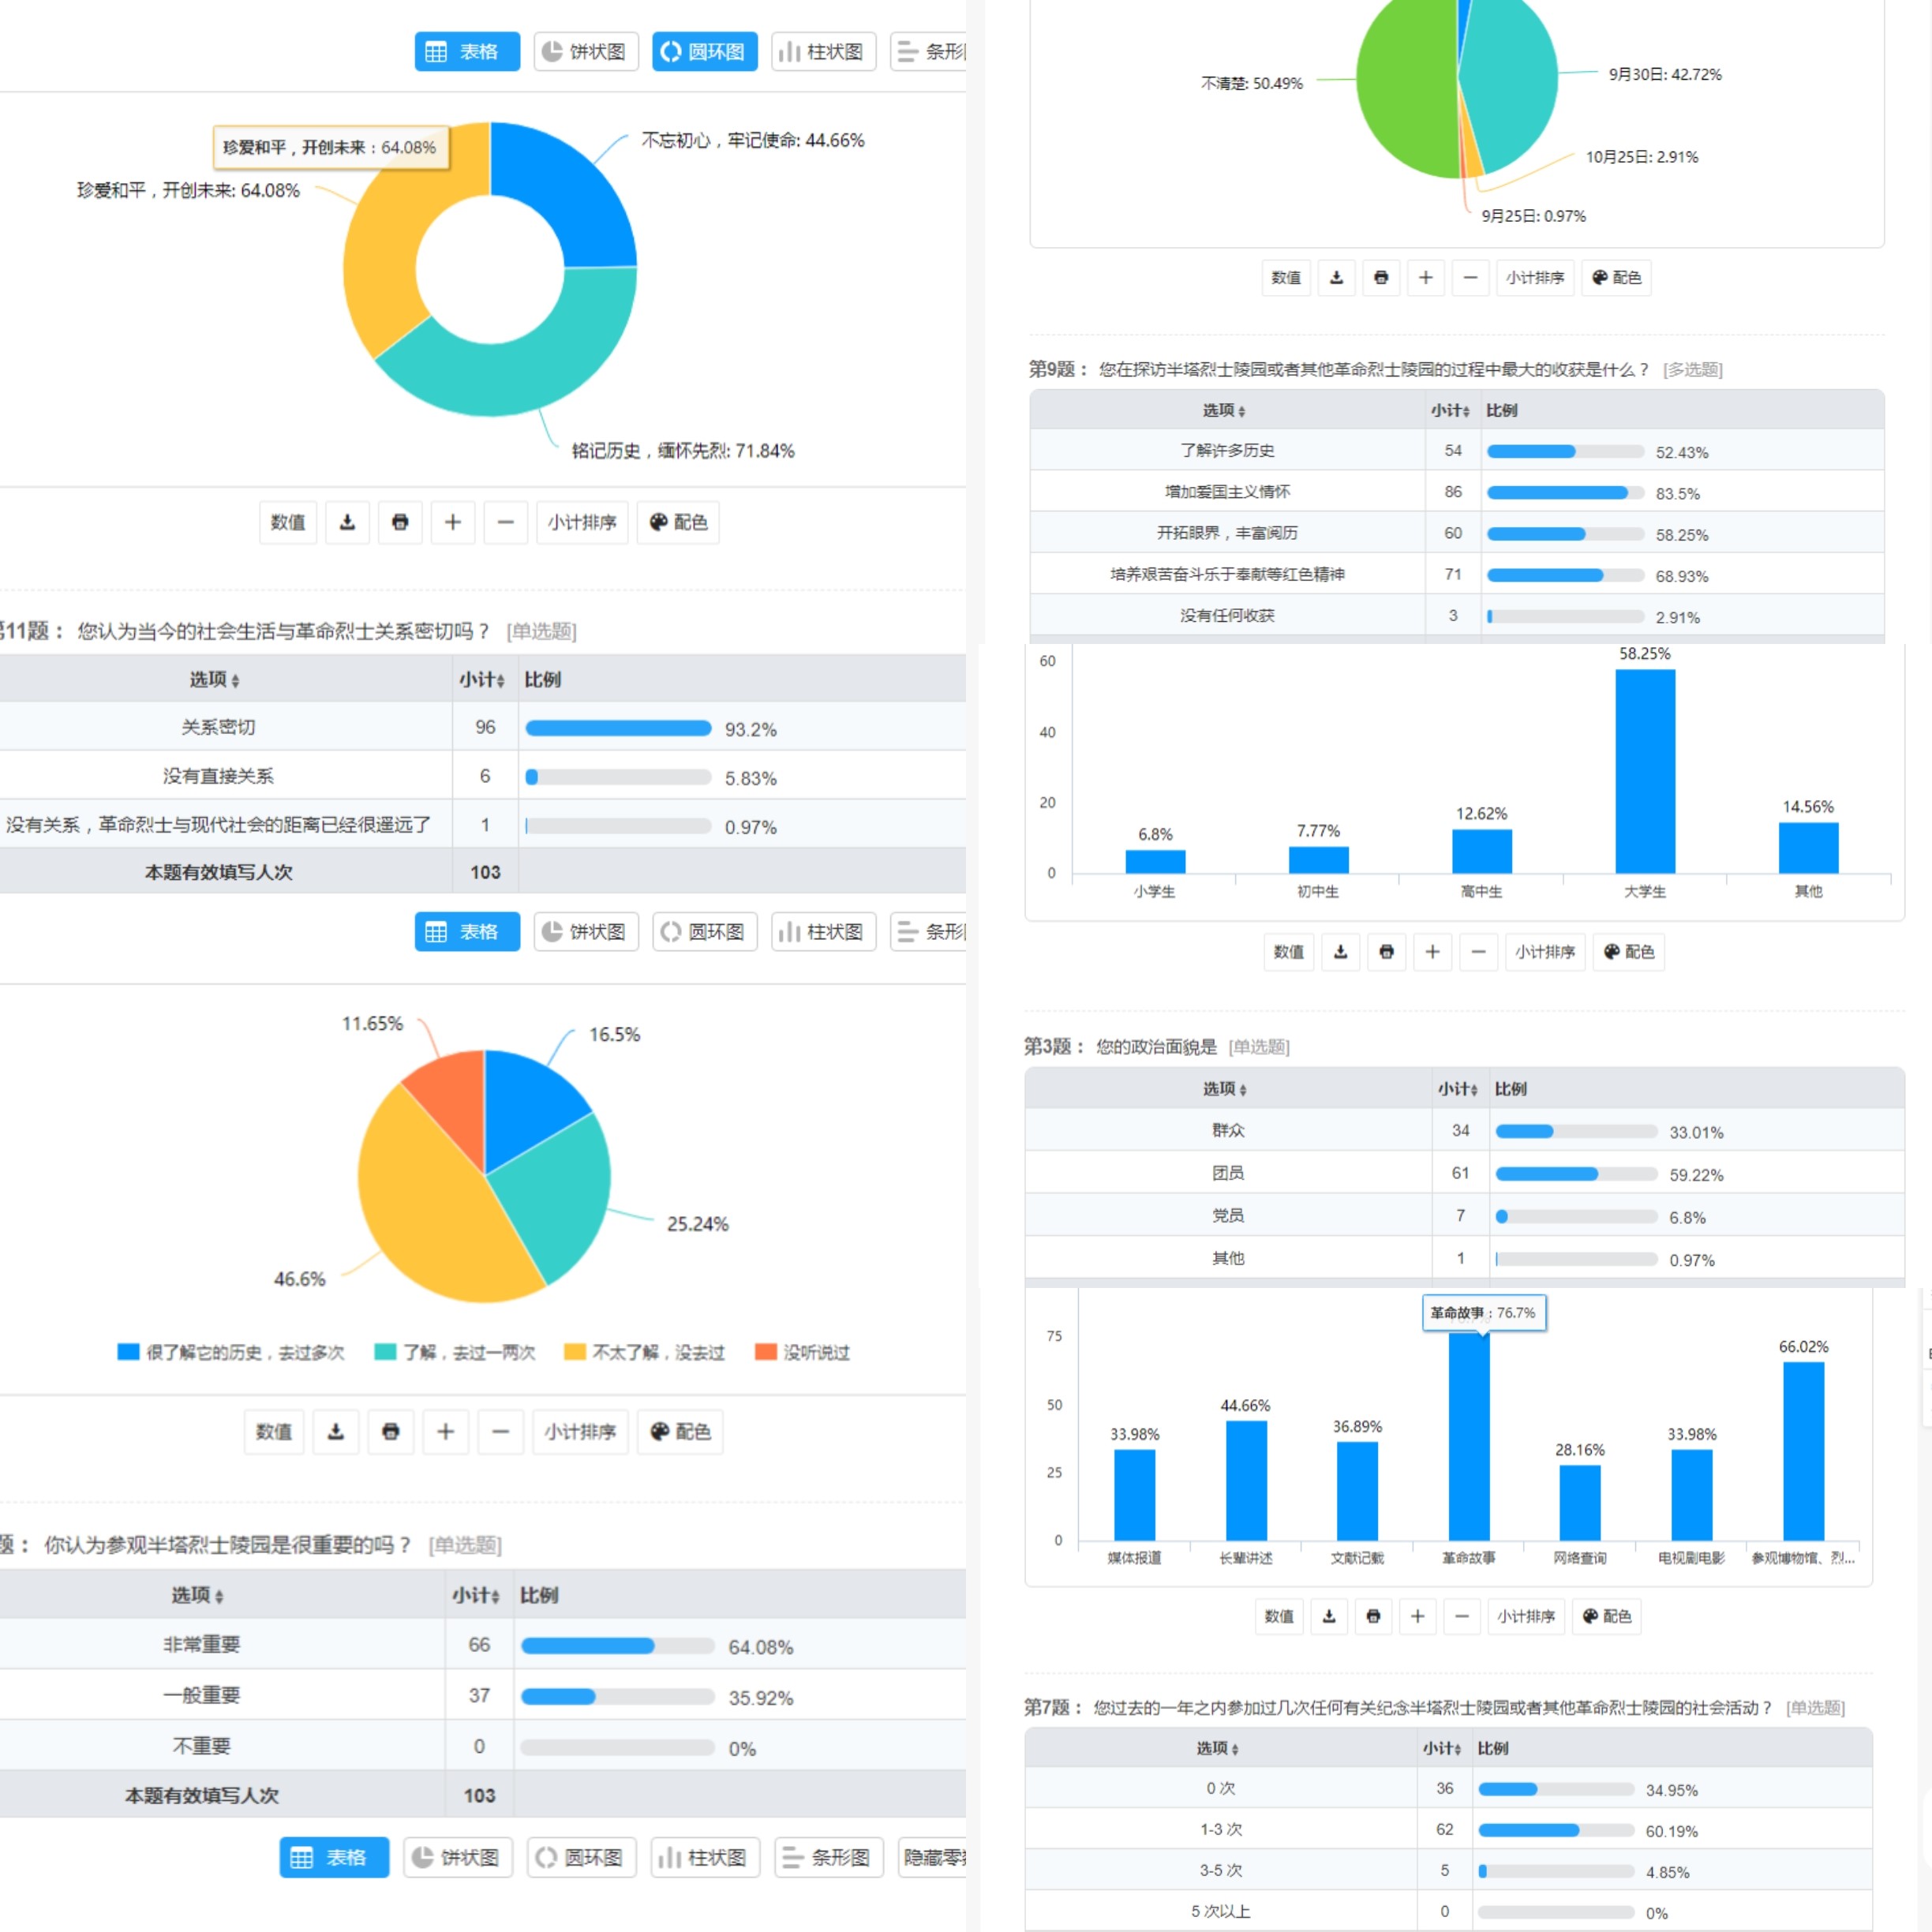Select 表格 tab under question 11 table

[x=467, y=932]
